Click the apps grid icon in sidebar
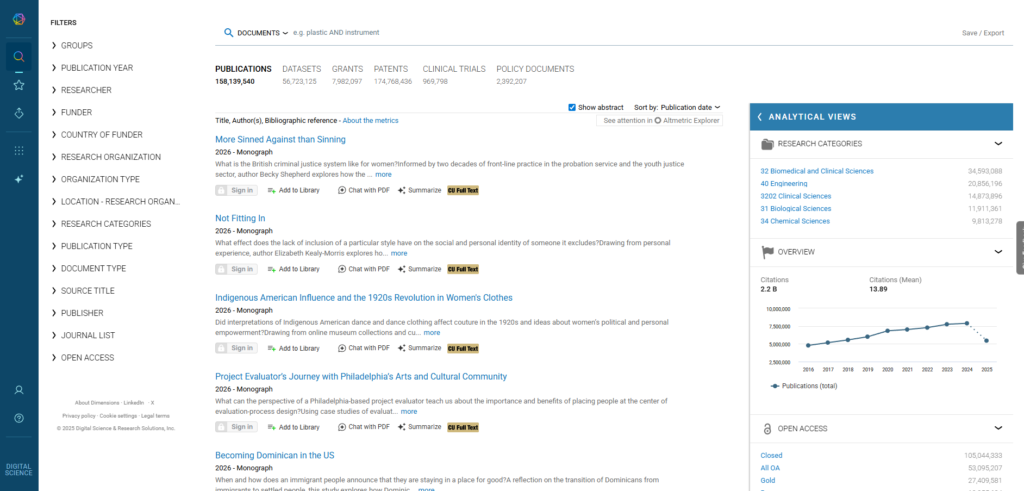 19,150
